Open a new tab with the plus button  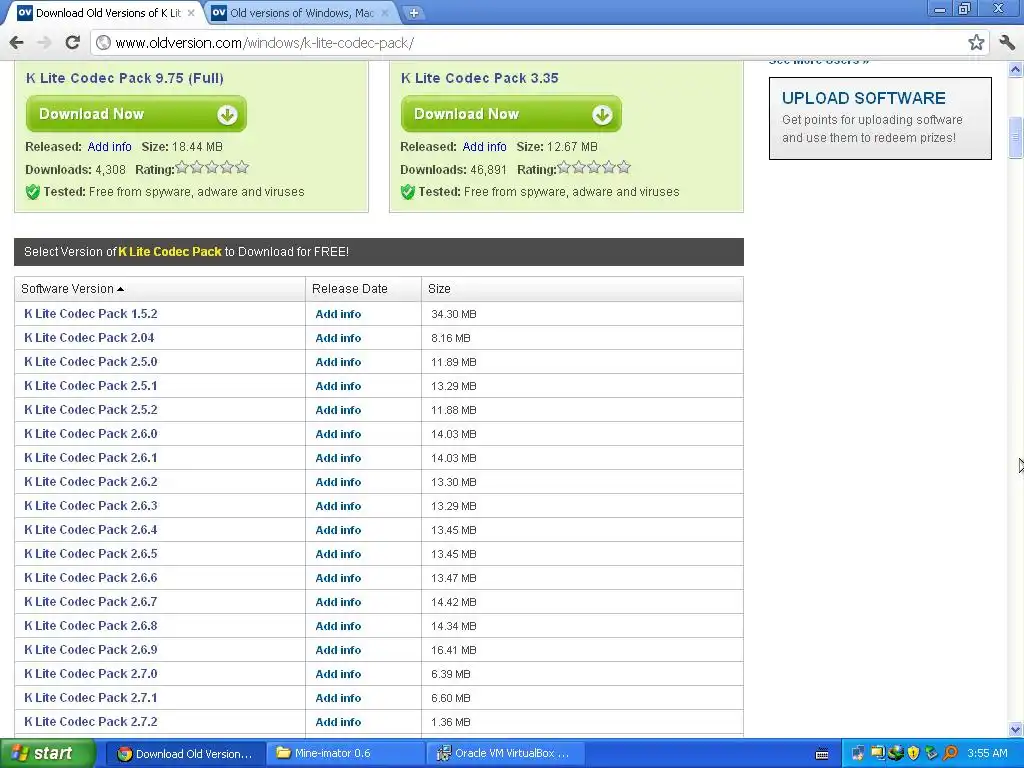(413, 12)
